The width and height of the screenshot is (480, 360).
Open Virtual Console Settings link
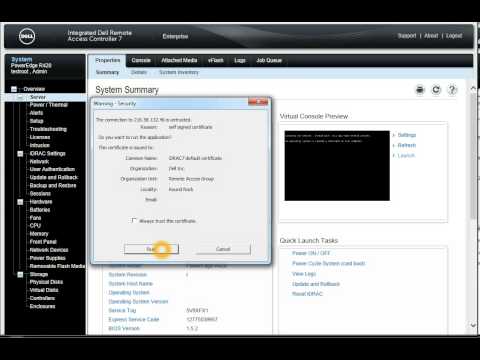[x=407, y=135]
